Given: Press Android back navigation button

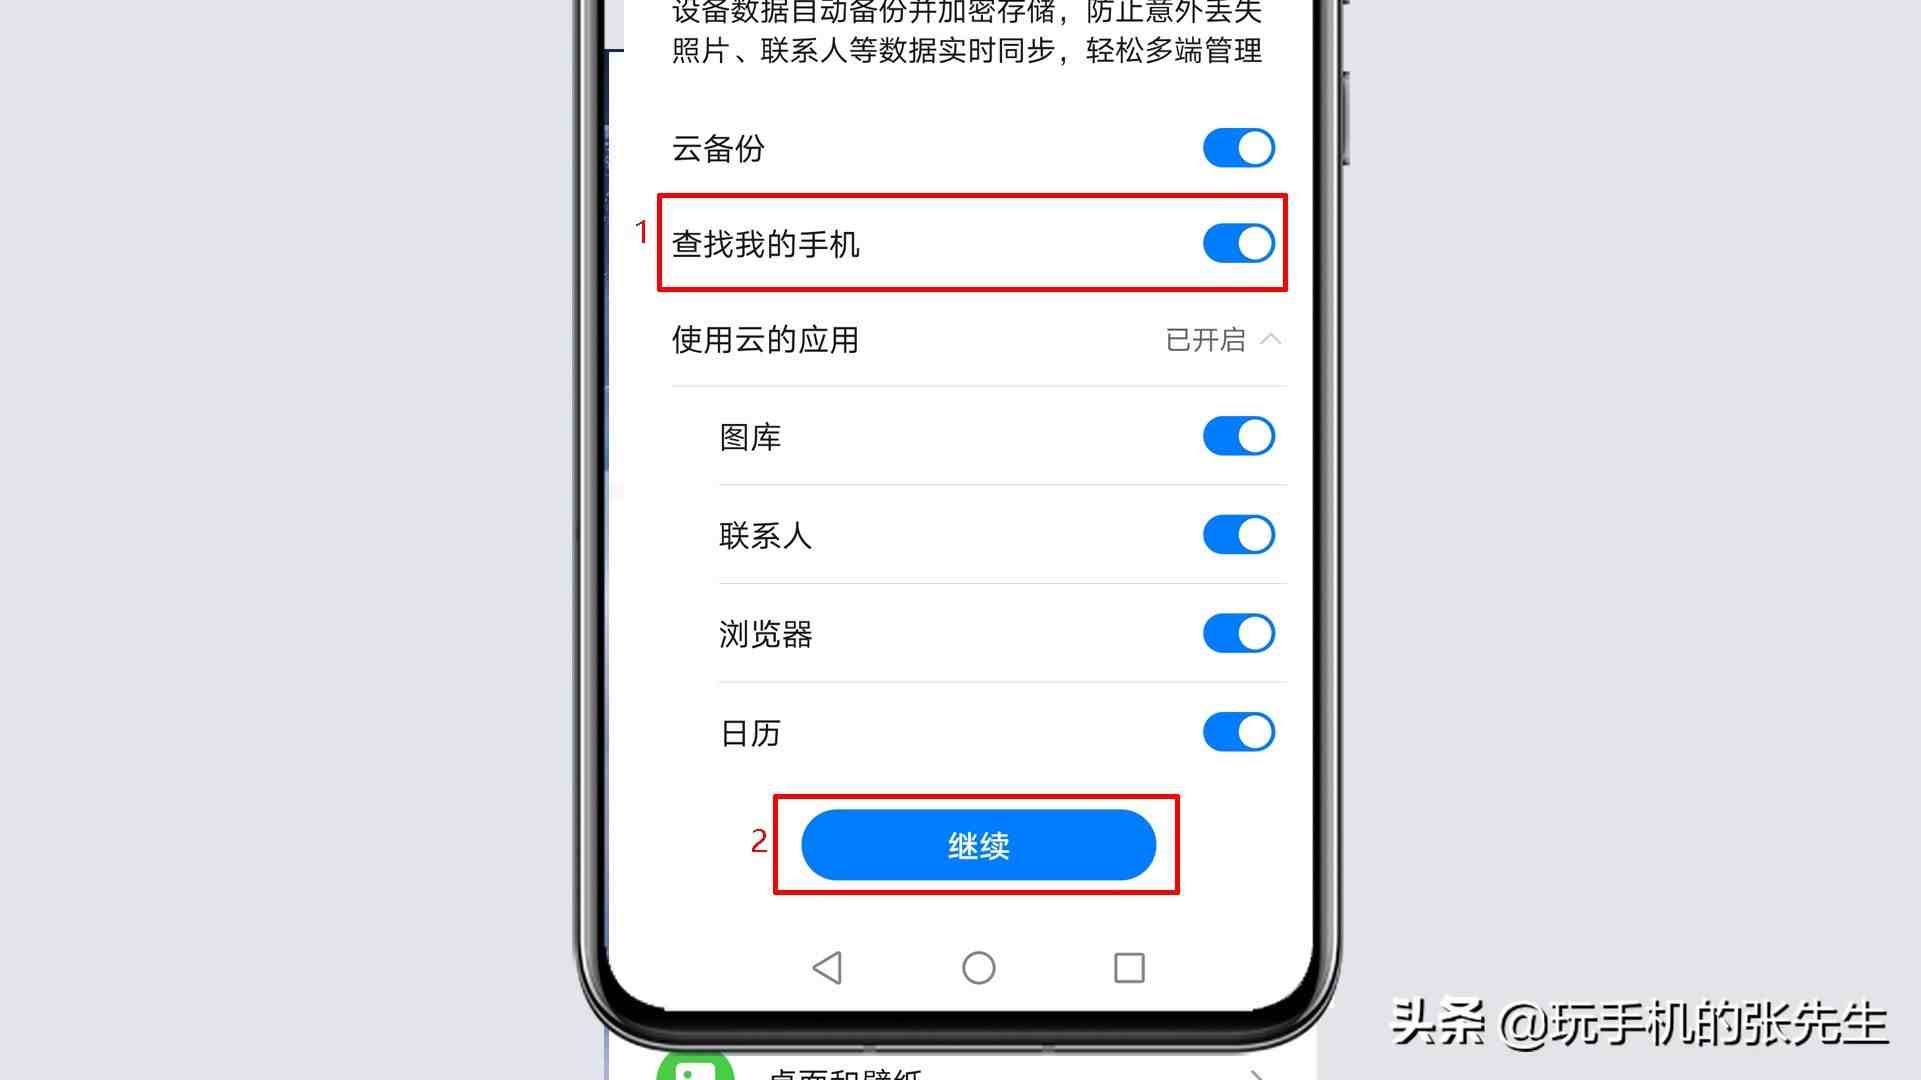Looking at the screenshot, I should coord(827,968).
